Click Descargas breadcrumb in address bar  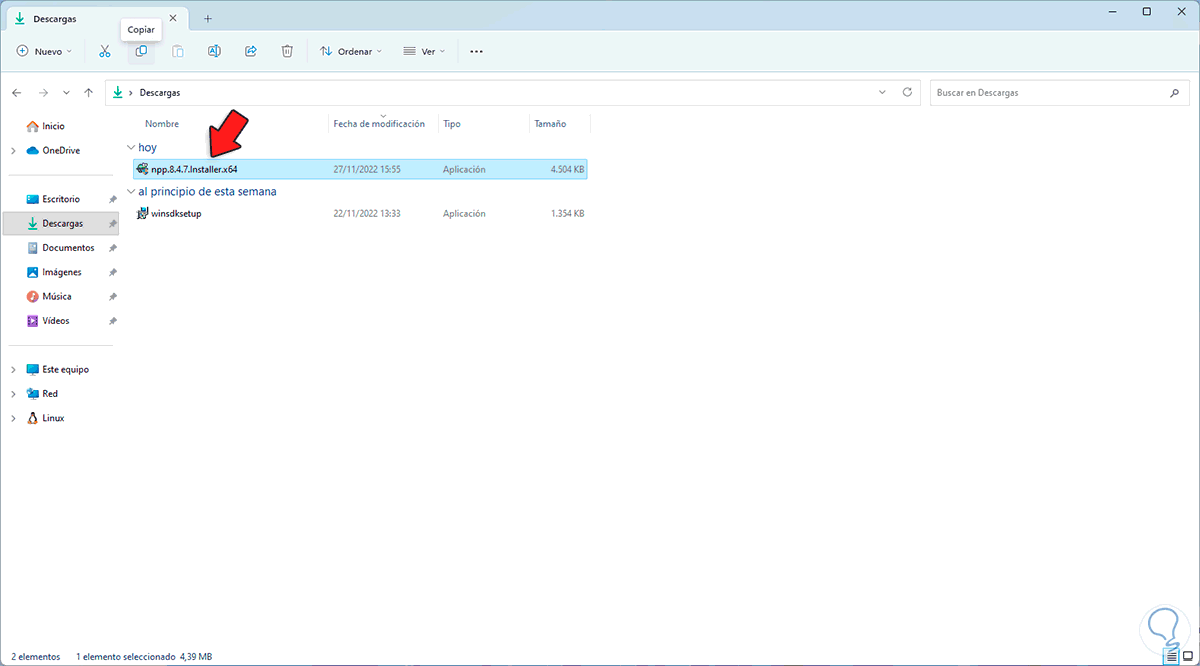click(x=160, y=92)
